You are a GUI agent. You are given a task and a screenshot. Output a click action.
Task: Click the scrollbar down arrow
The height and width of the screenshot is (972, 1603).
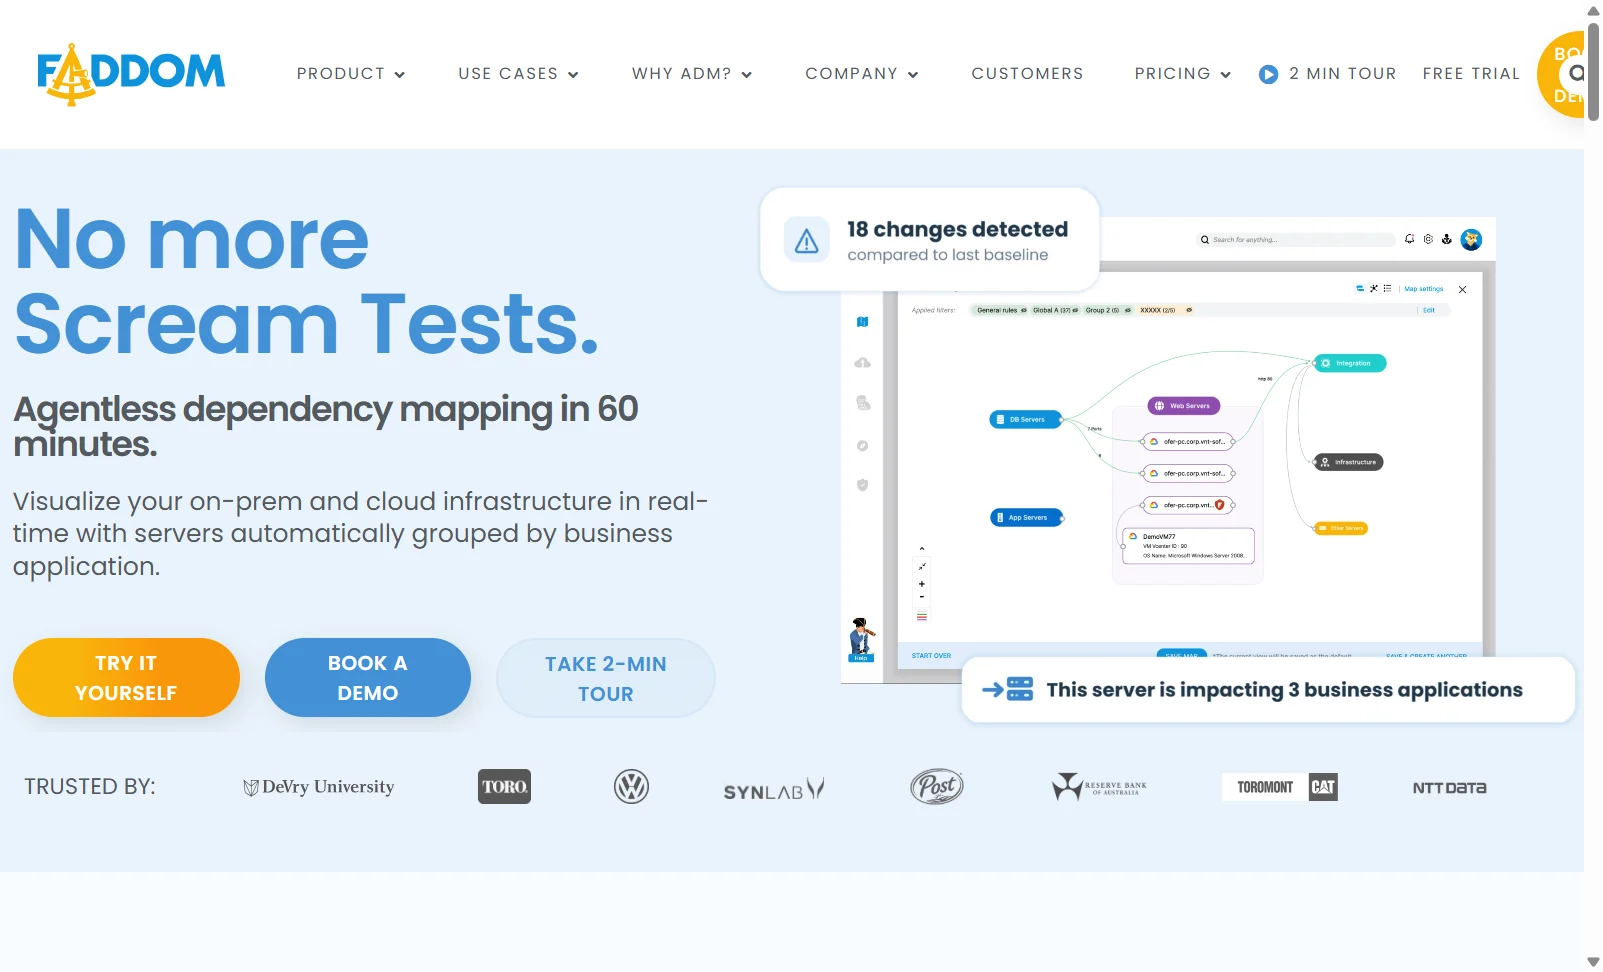click(1593, 962)
